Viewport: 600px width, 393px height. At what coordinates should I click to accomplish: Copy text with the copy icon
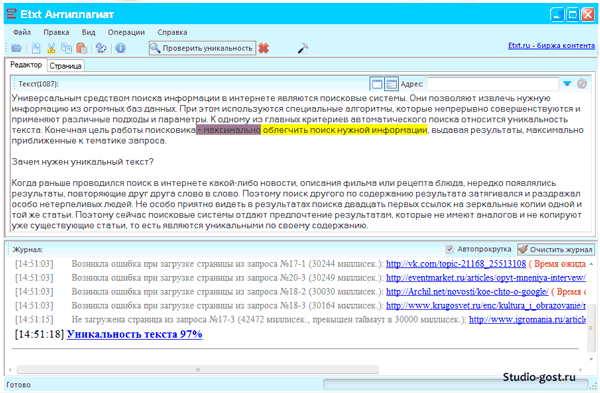click(x=67, y=48)
